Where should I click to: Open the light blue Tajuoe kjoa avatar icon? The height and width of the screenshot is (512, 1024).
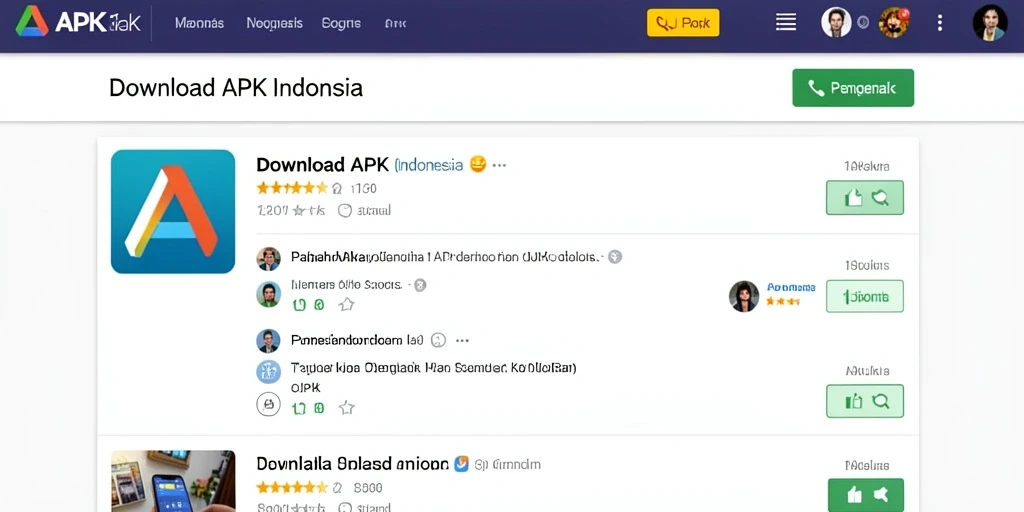(x=268, y=372)
